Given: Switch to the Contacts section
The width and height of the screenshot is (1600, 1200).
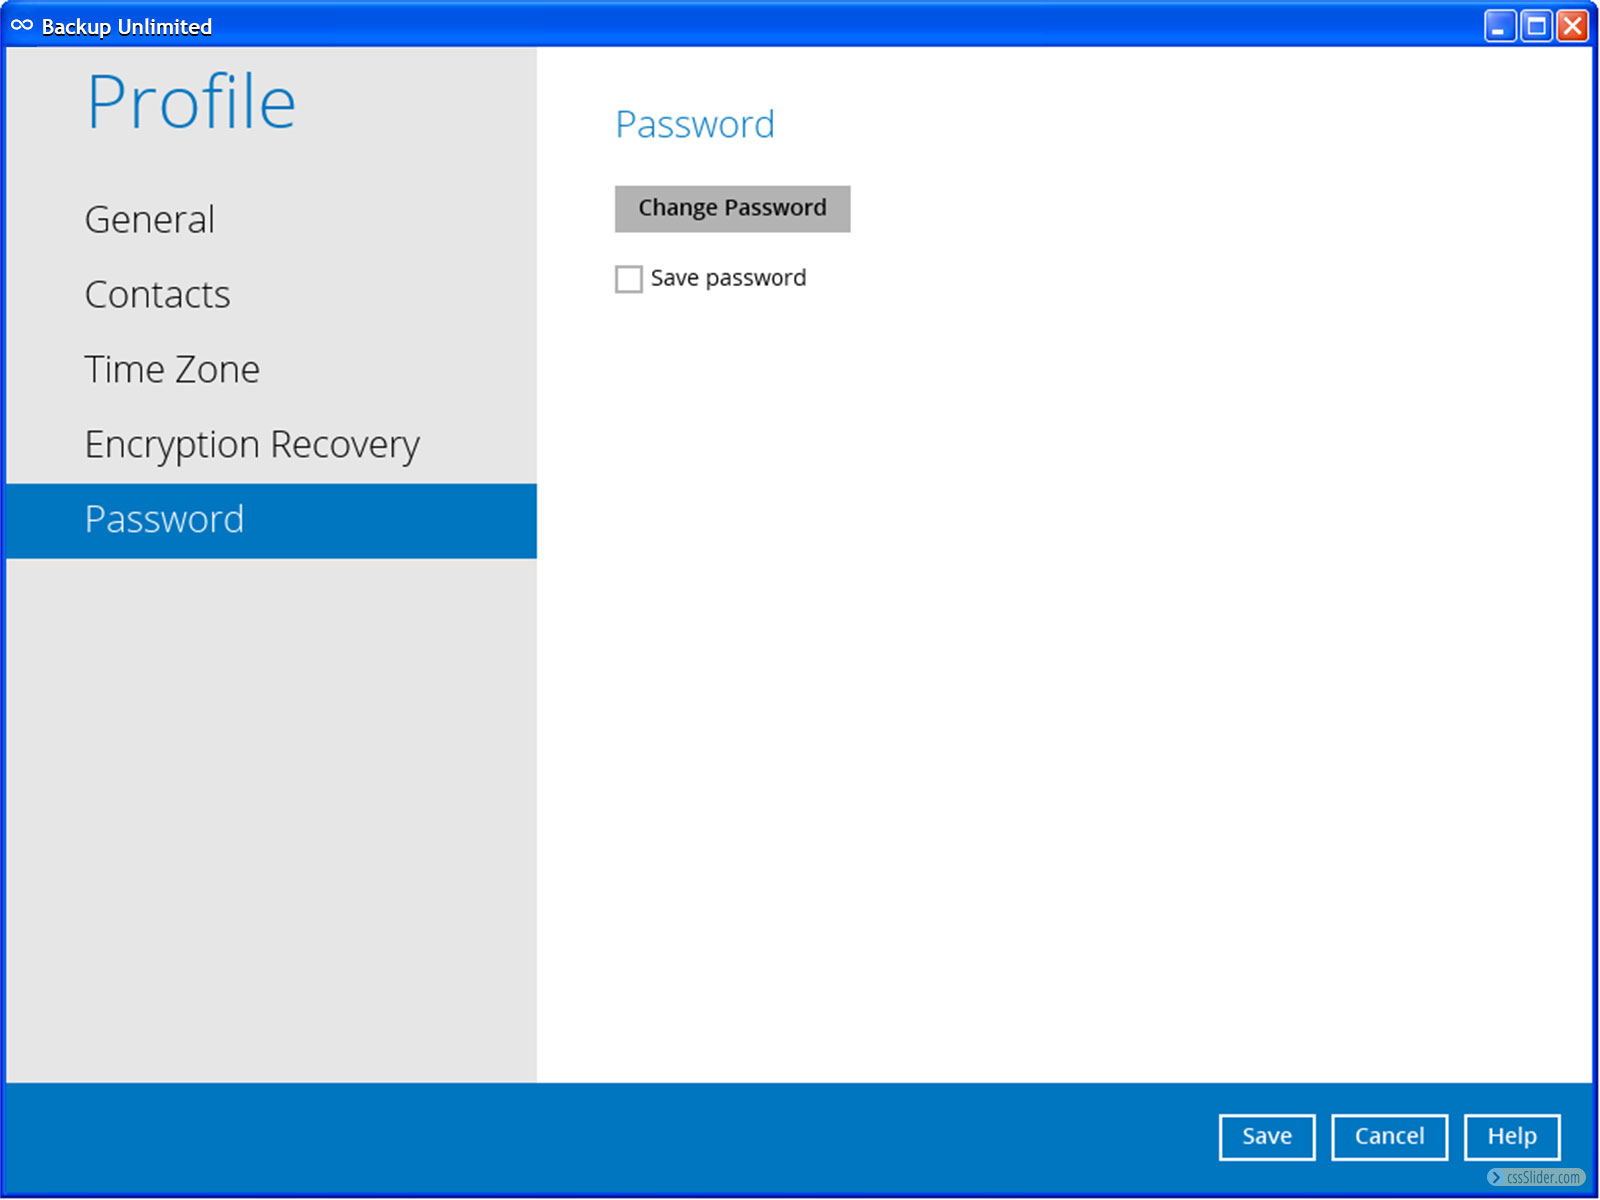Looking at the screenshot, I should [x=158, y=295].
